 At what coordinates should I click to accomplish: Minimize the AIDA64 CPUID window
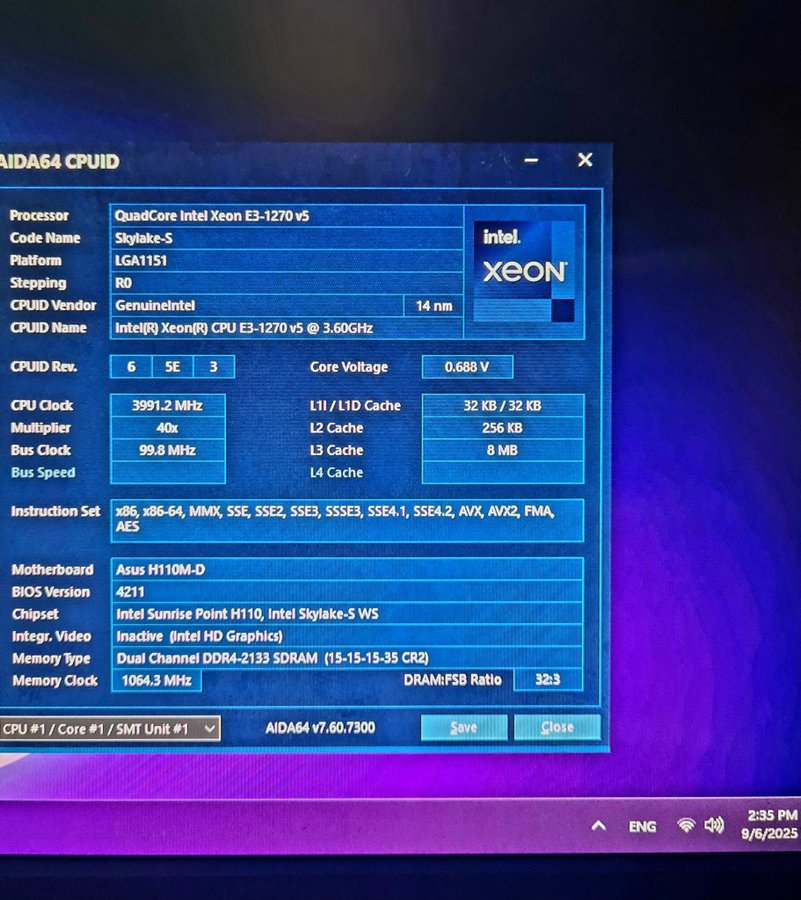coord(531,160)
